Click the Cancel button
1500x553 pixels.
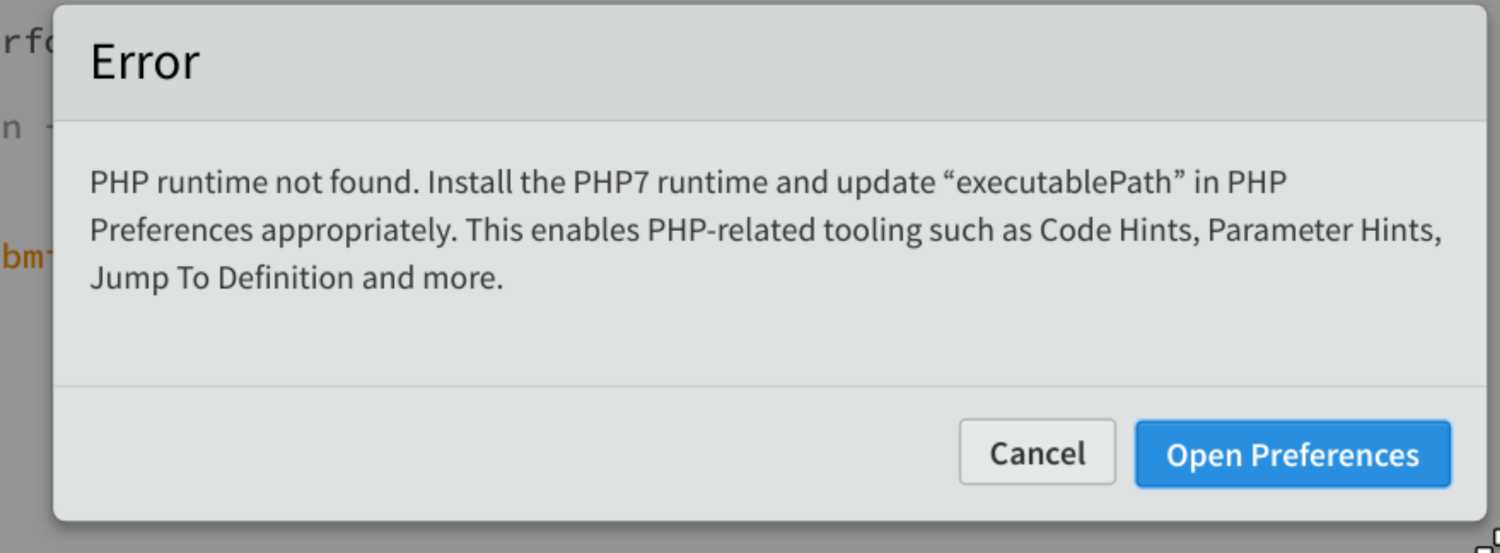pyautogui.click(x=1037, y=452)
